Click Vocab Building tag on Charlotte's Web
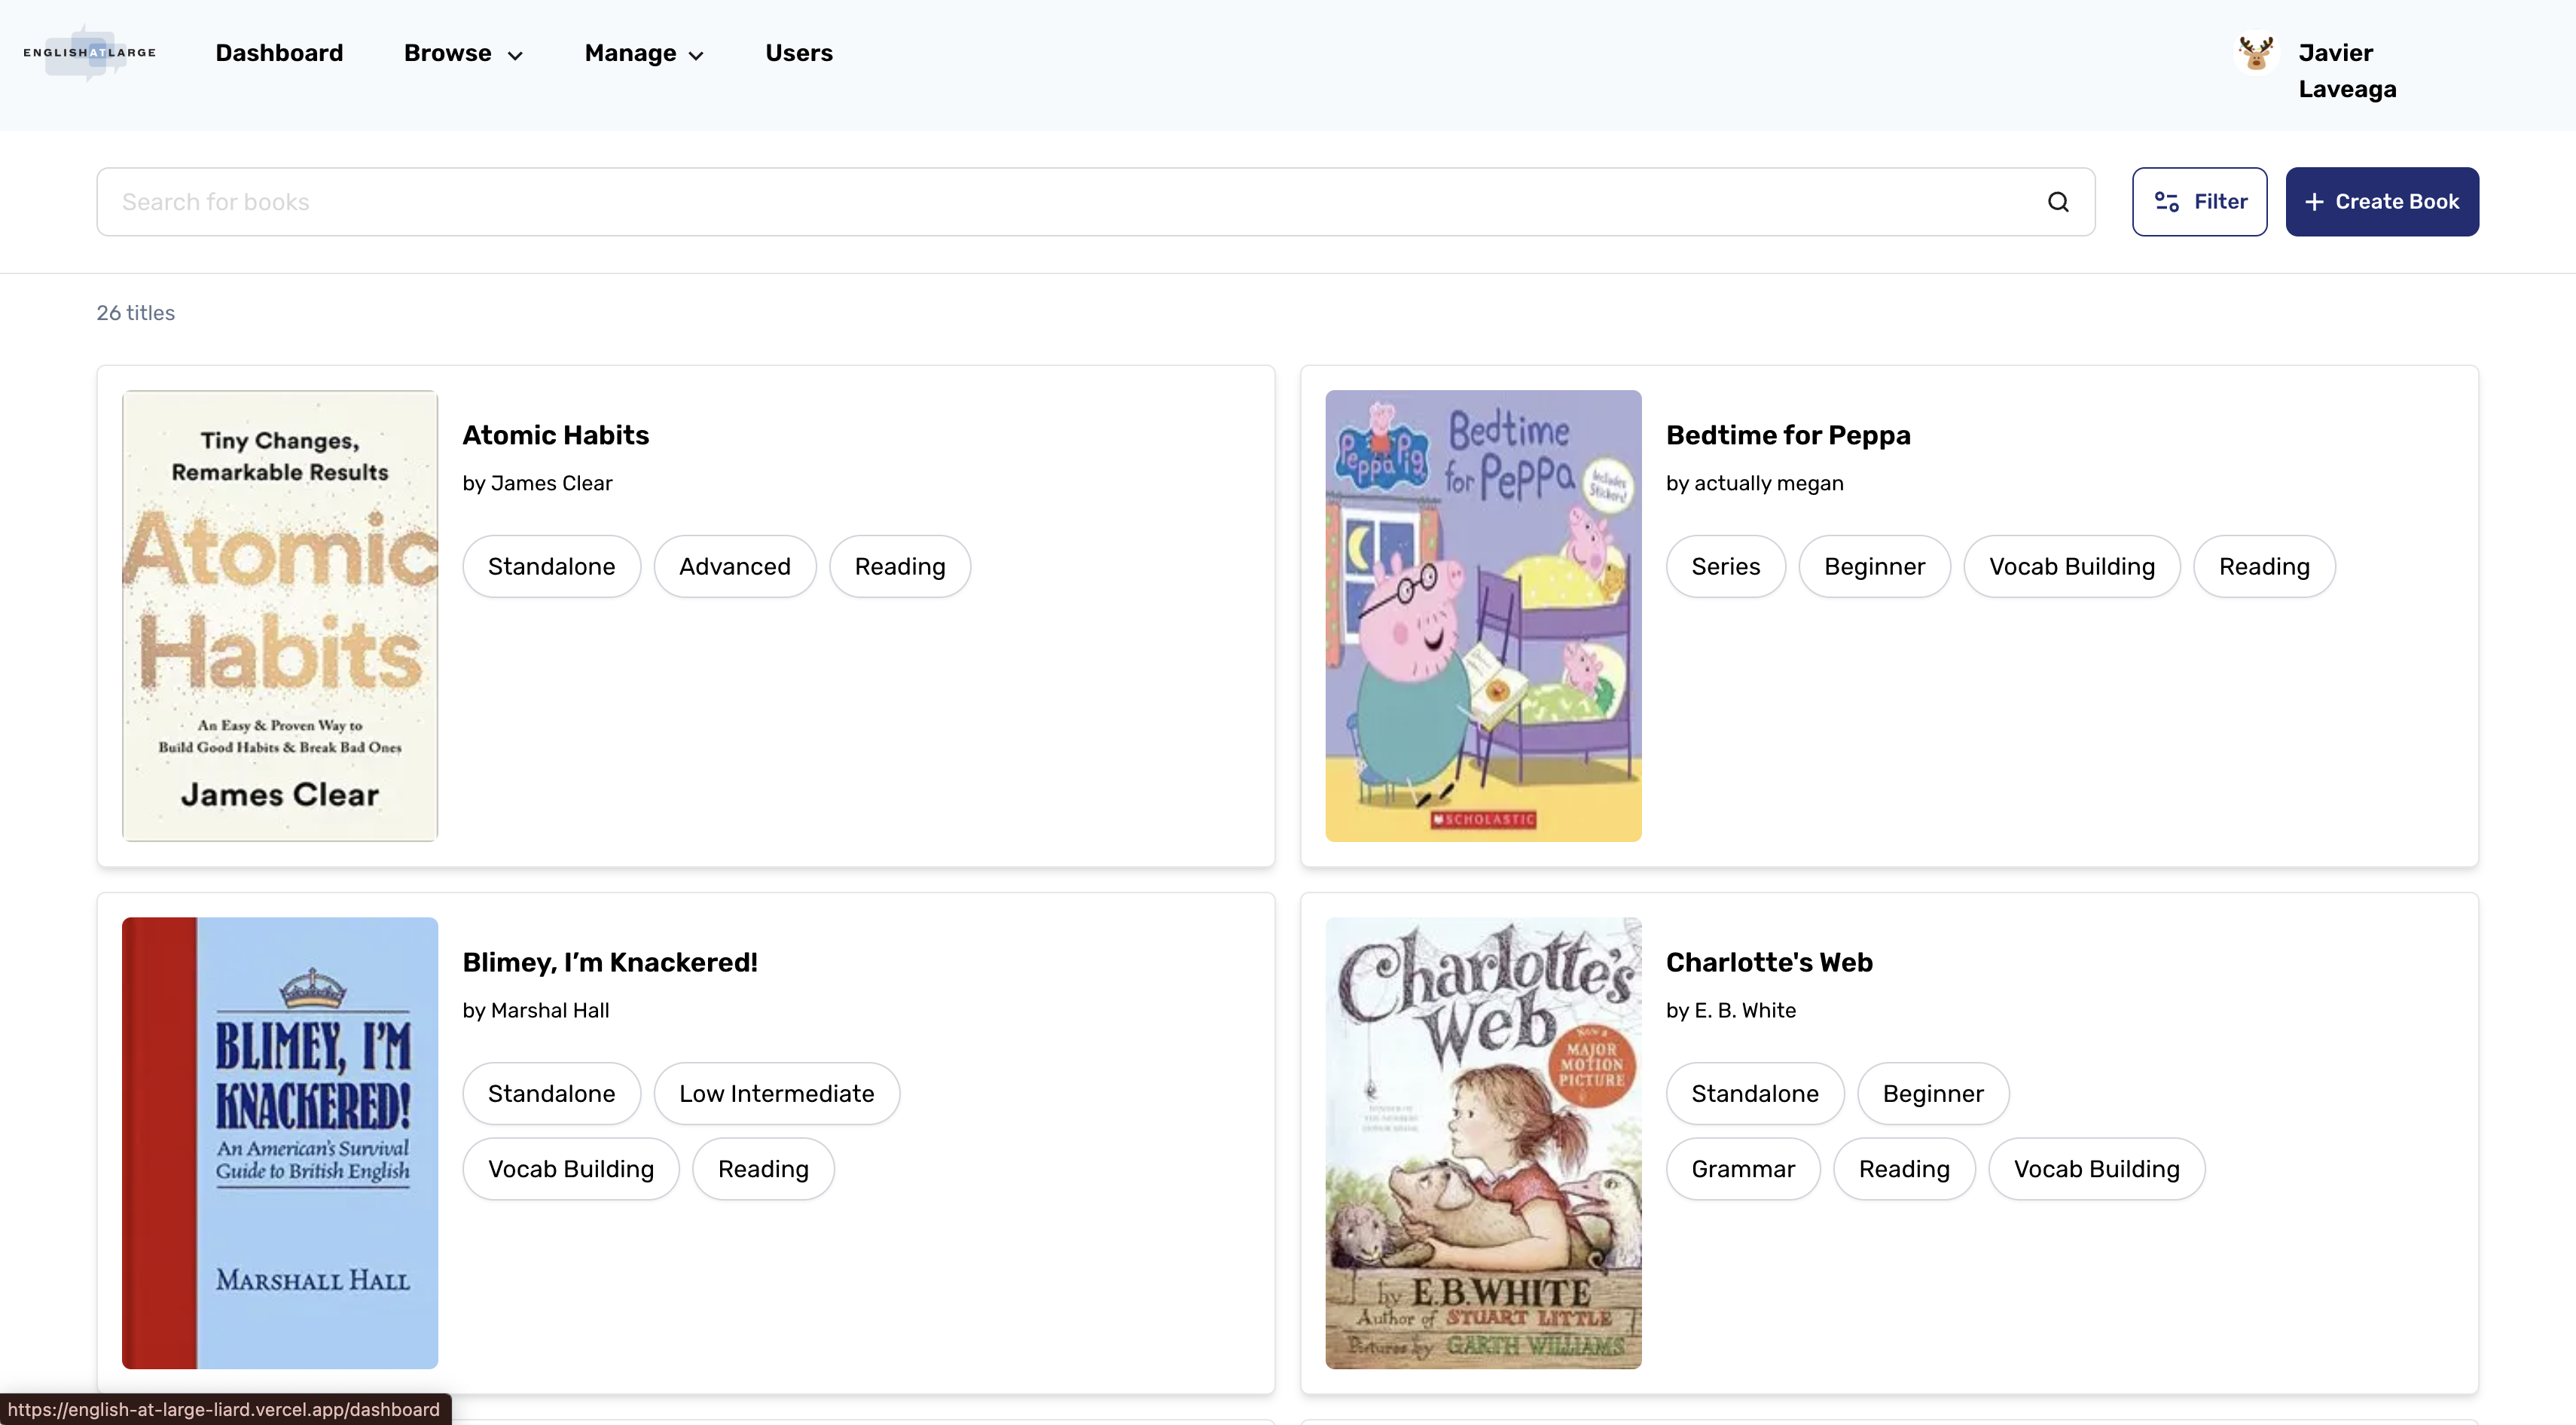Viewport: 2576px width, 1425px height. click(2096, 1169)
